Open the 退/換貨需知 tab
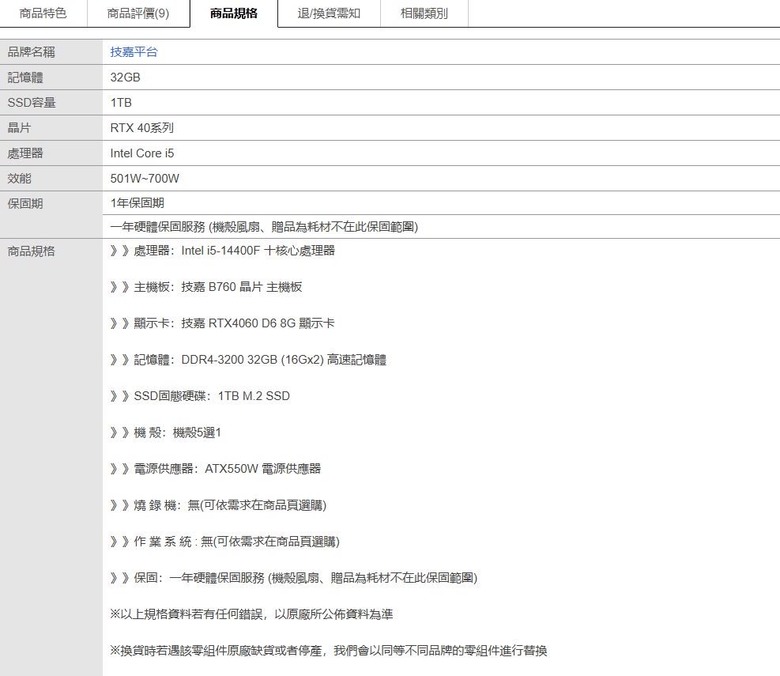This screenshot has width=780, height=676. (329, 13)
